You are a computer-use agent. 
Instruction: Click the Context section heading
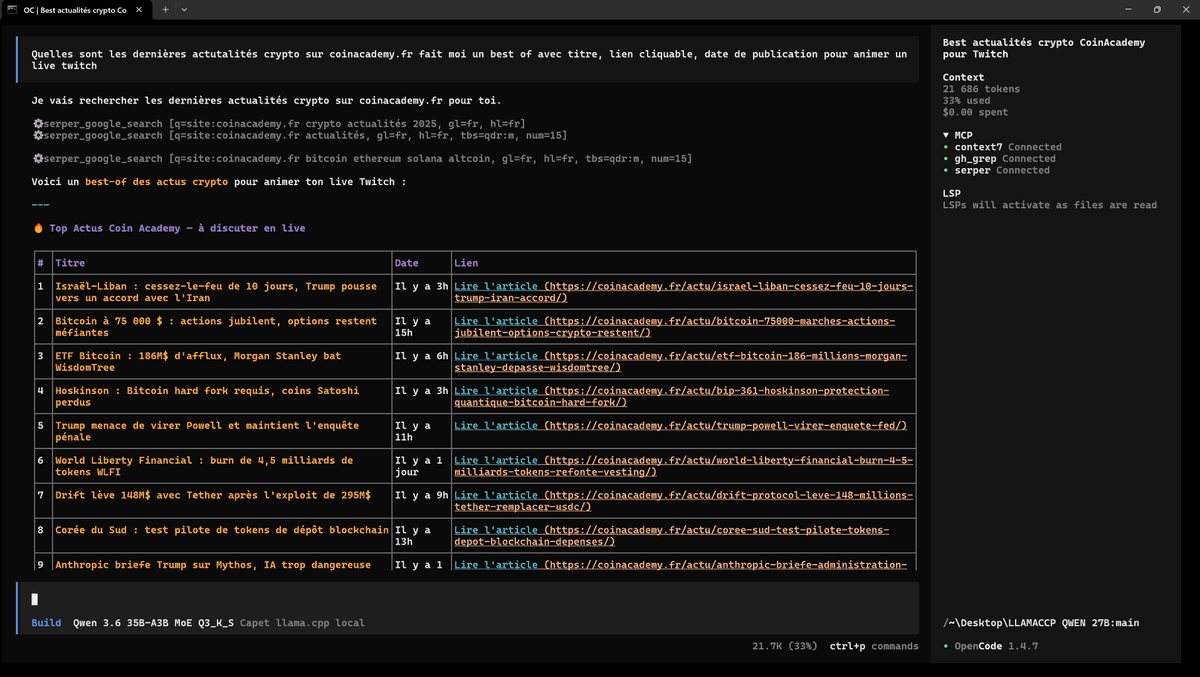(x=963, y=77)
